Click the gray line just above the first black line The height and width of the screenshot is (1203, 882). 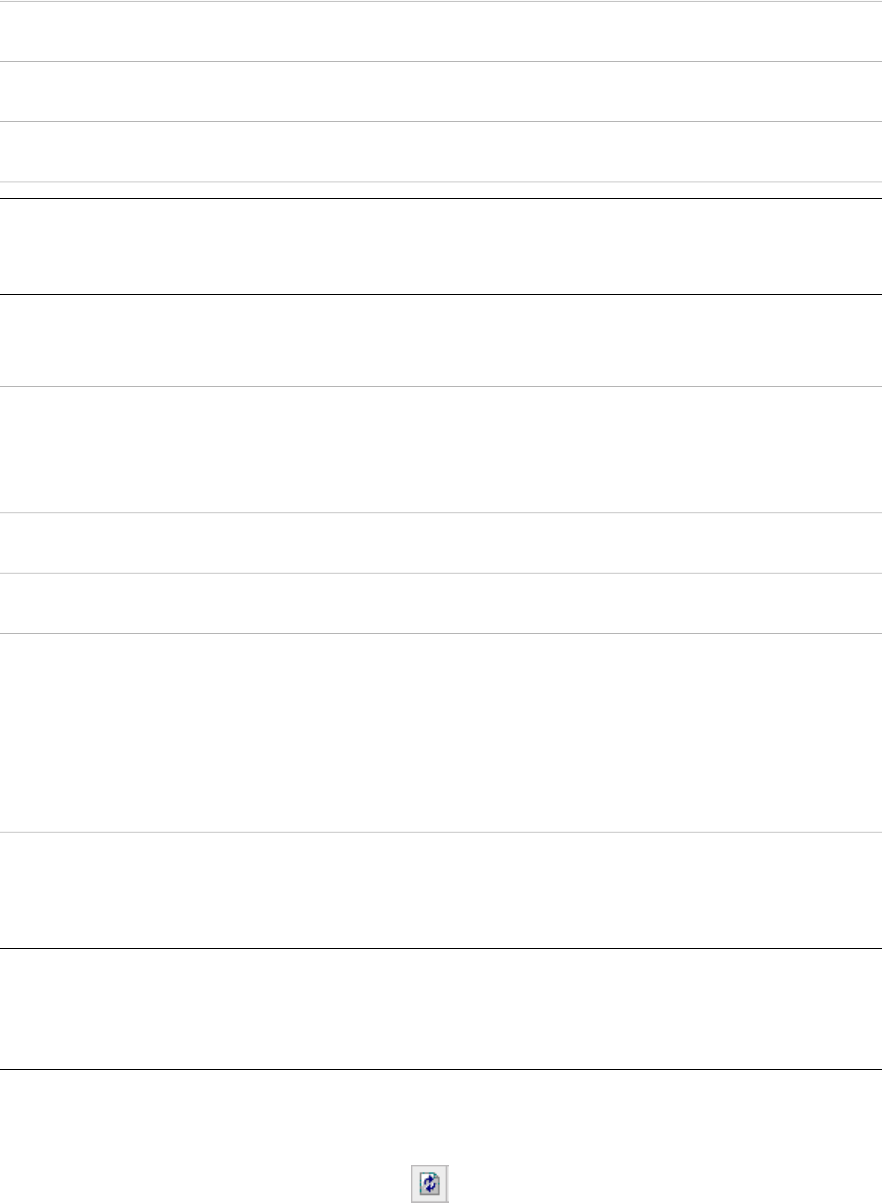(440, 181)
